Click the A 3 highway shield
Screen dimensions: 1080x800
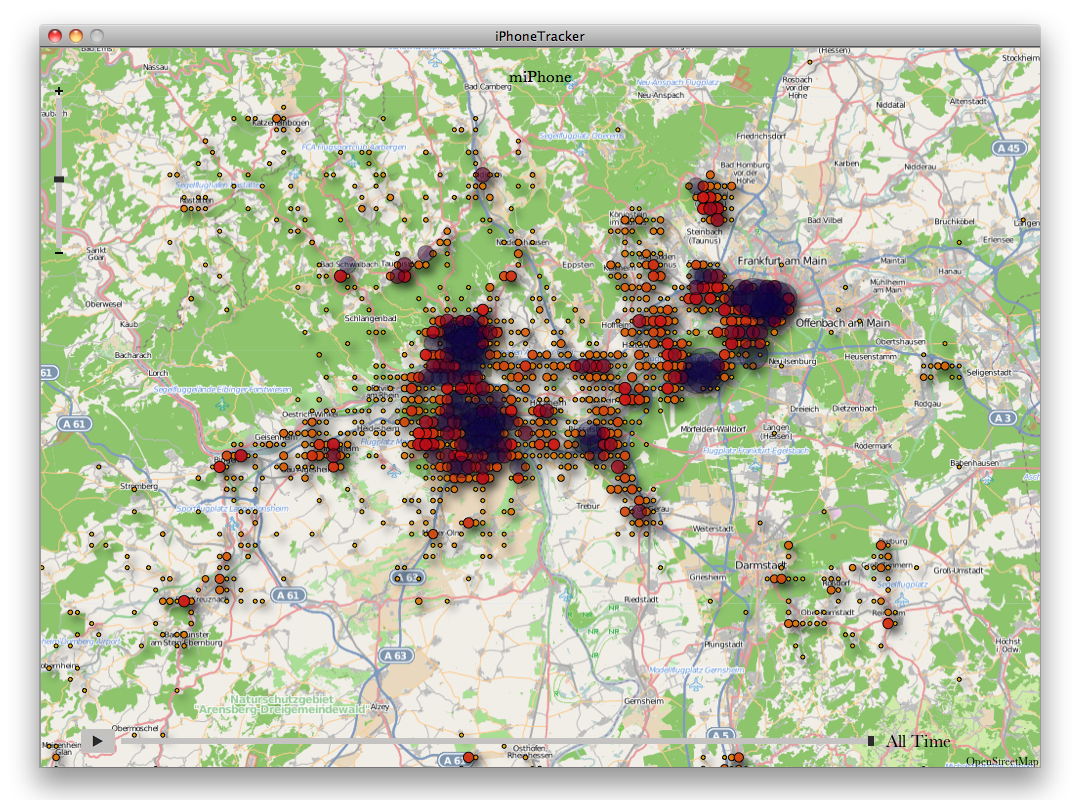tap(1004, 417)
